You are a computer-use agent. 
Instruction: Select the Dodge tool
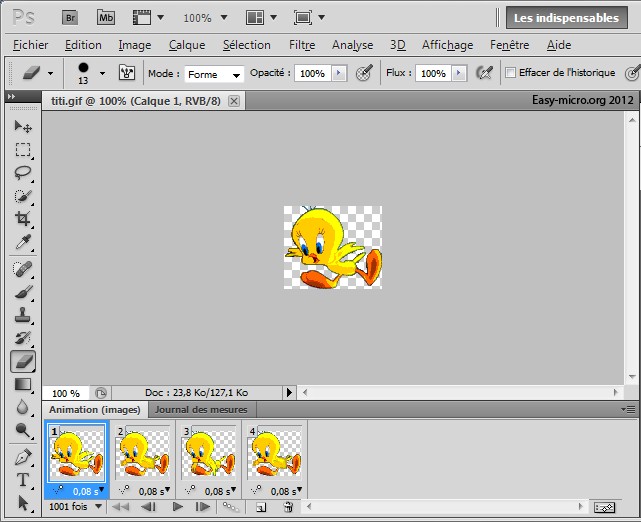pos(23,430)
